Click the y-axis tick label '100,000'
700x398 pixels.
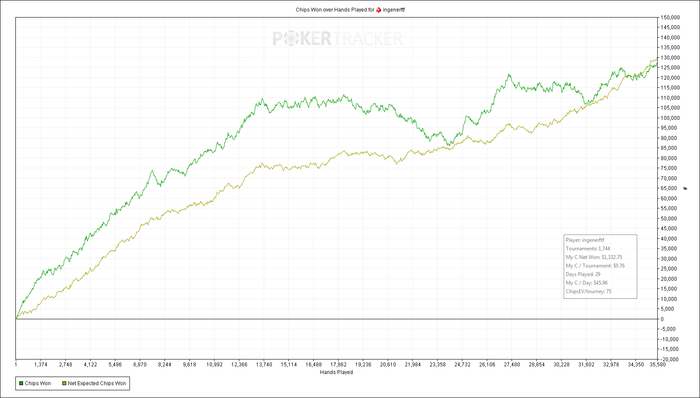pos(671,118)
